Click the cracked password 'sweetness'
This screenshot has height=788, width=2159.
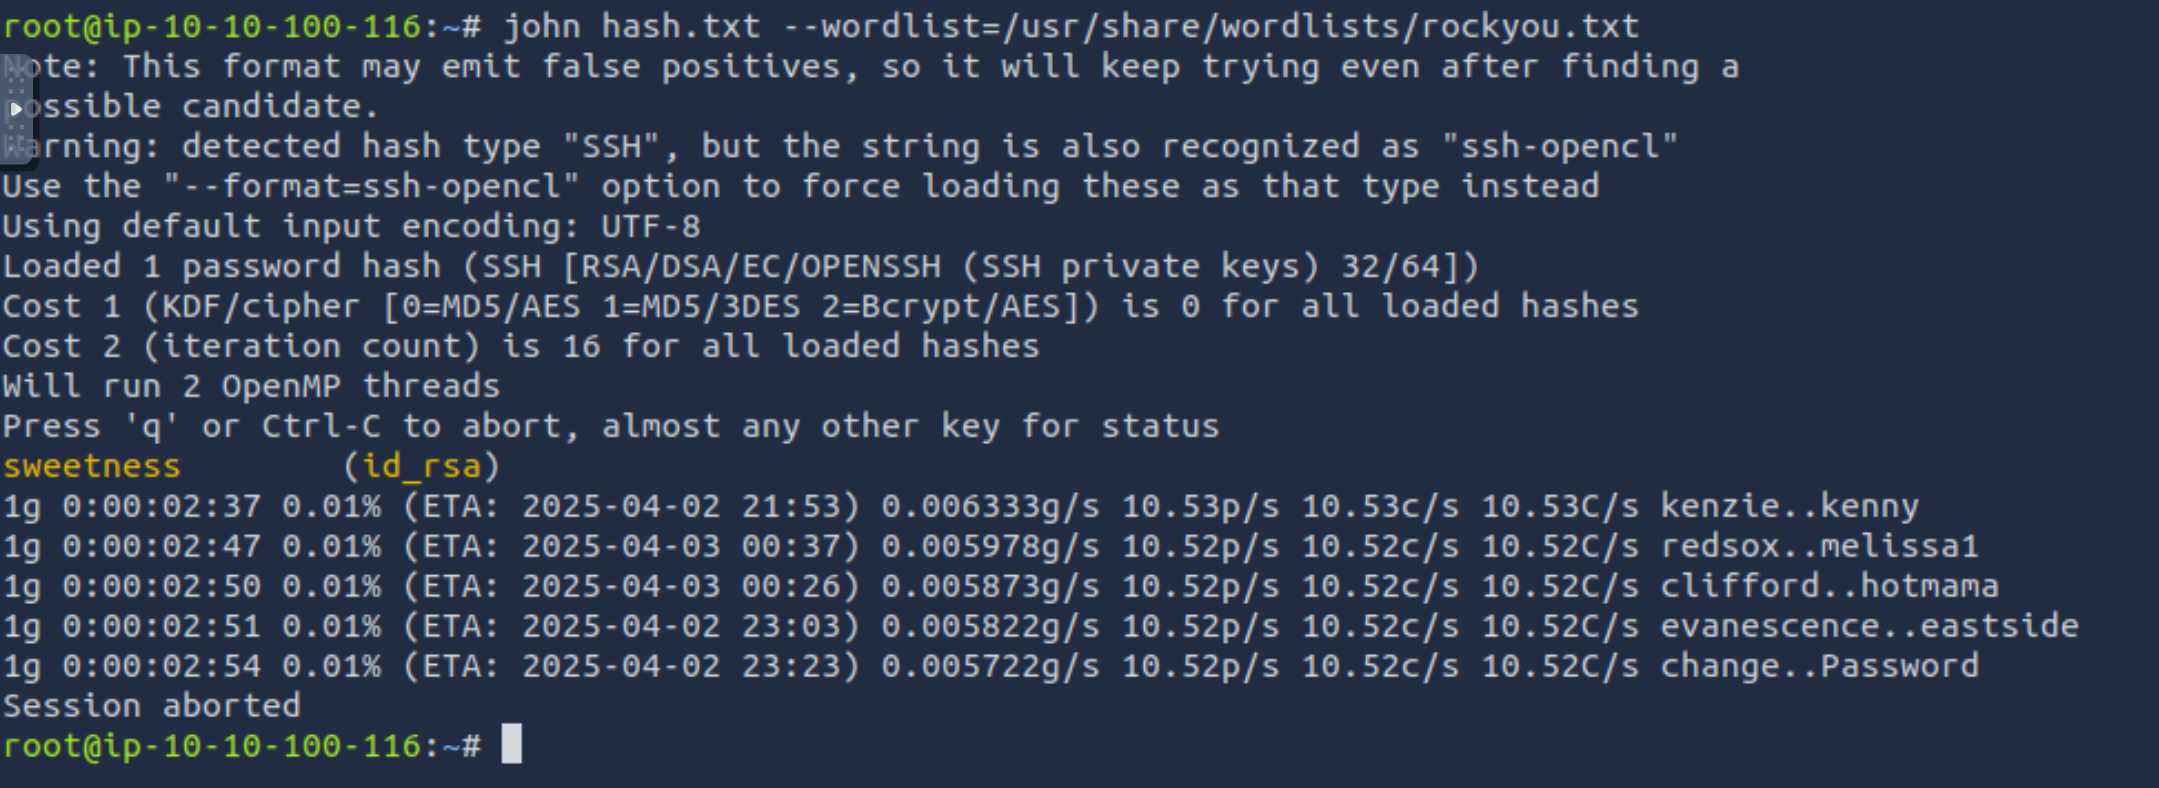pyautogui.click(x=91, y=466)
